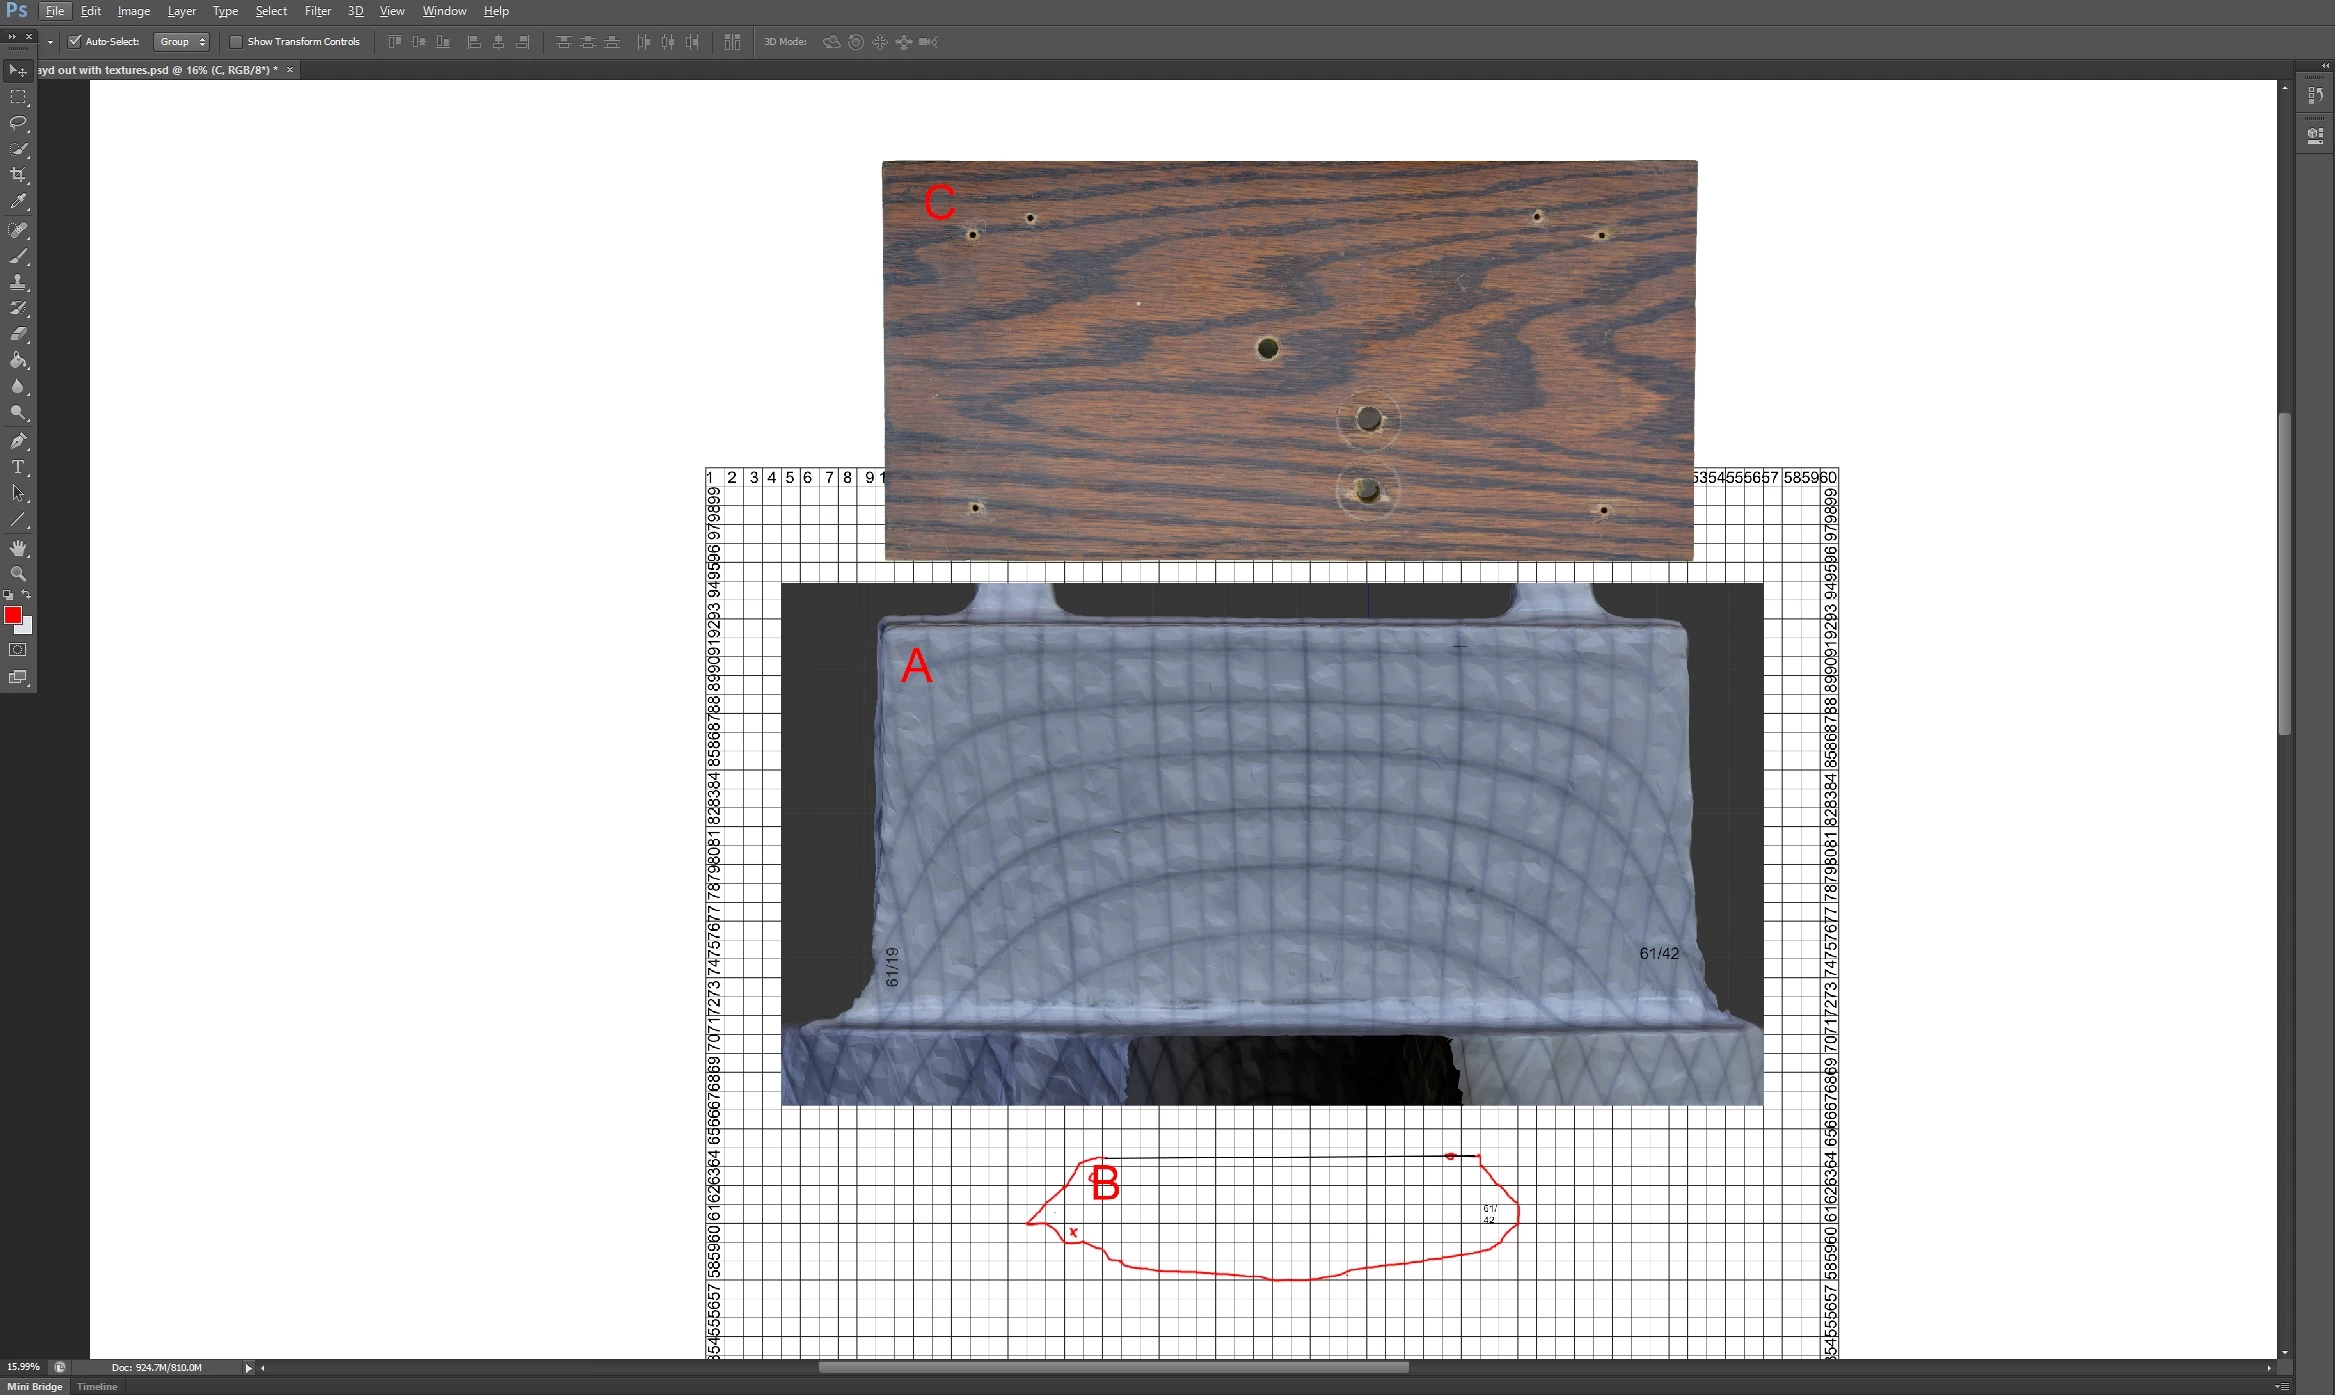Toggle the Auto-Select checkbox

75,42
